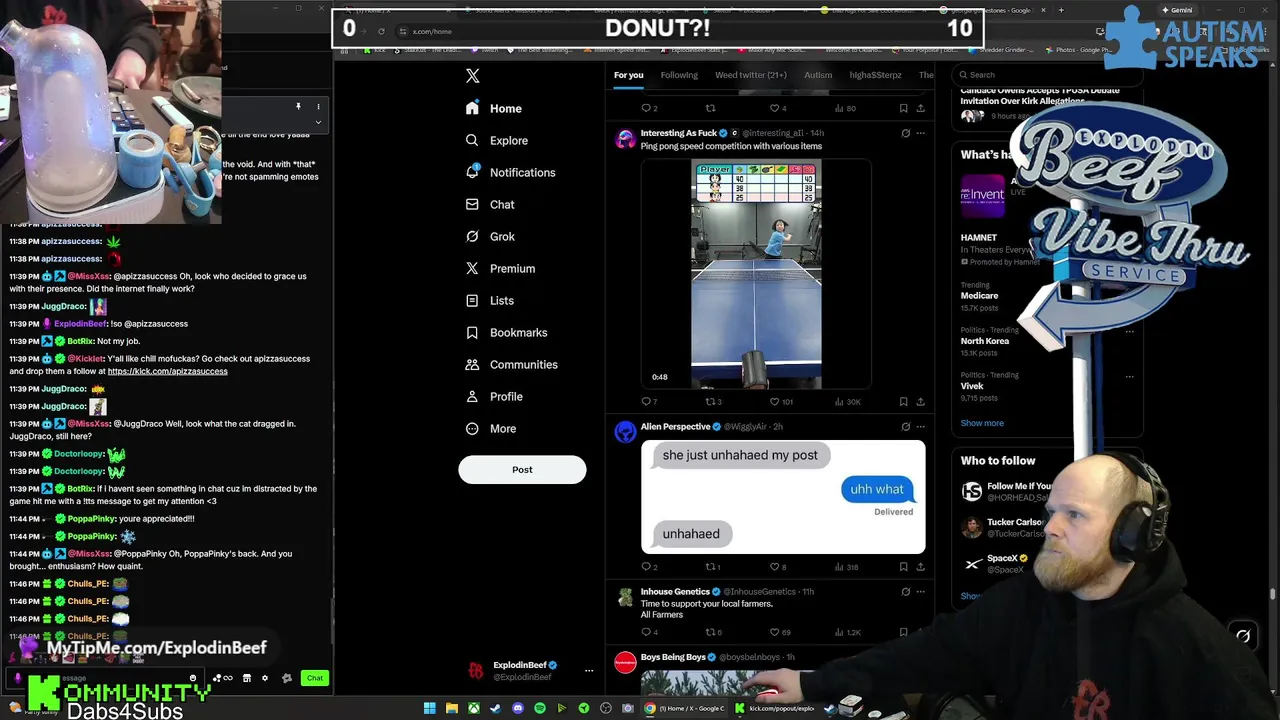1280x720 pixels.
Task: Reply to the Alien Perspective post
Action: [648, 567]
